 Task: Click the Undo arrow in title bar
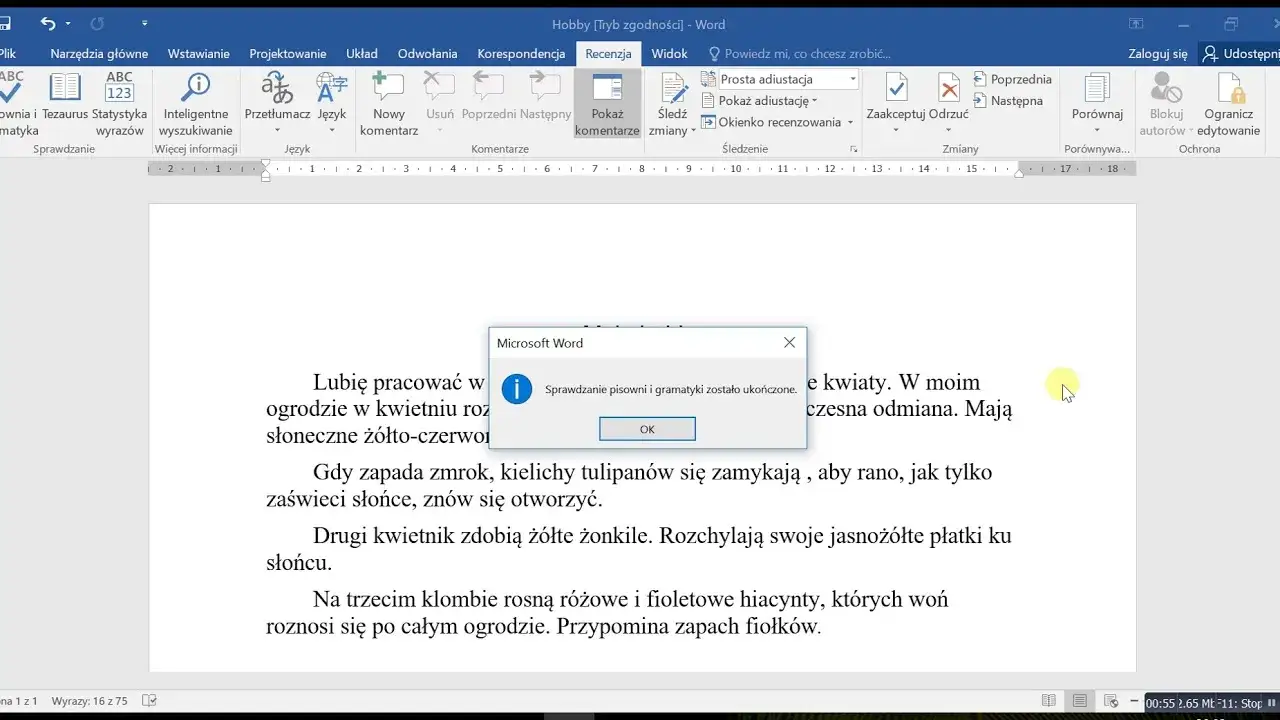coord(47,23)
